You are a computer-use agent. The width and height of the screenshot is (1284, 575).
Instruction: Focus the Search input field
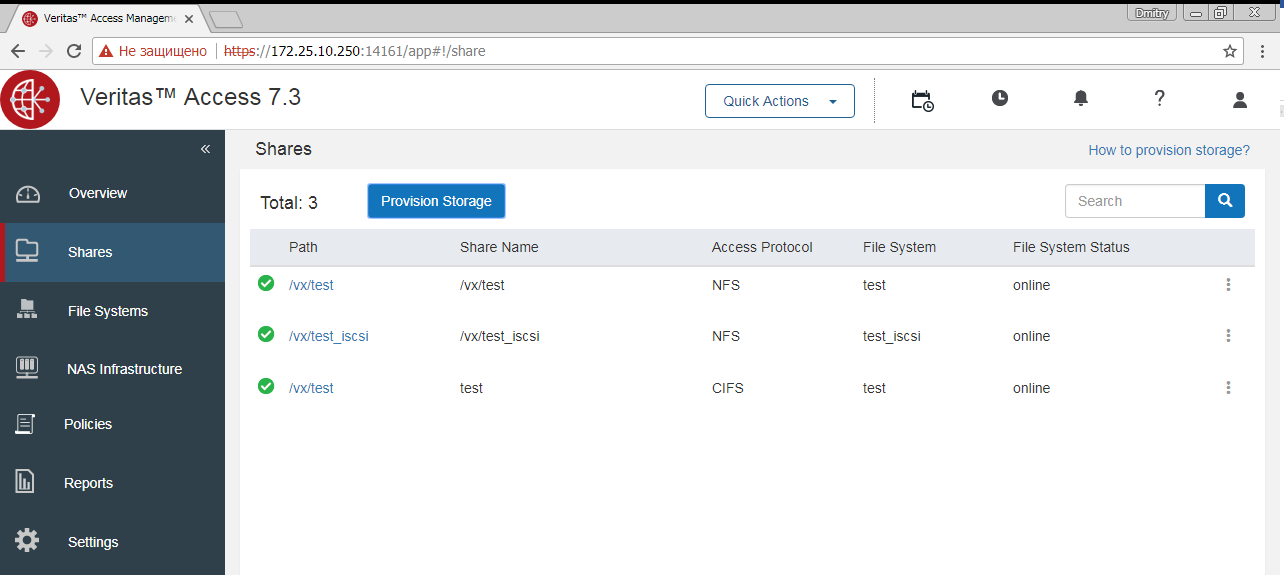point(1135,201)
